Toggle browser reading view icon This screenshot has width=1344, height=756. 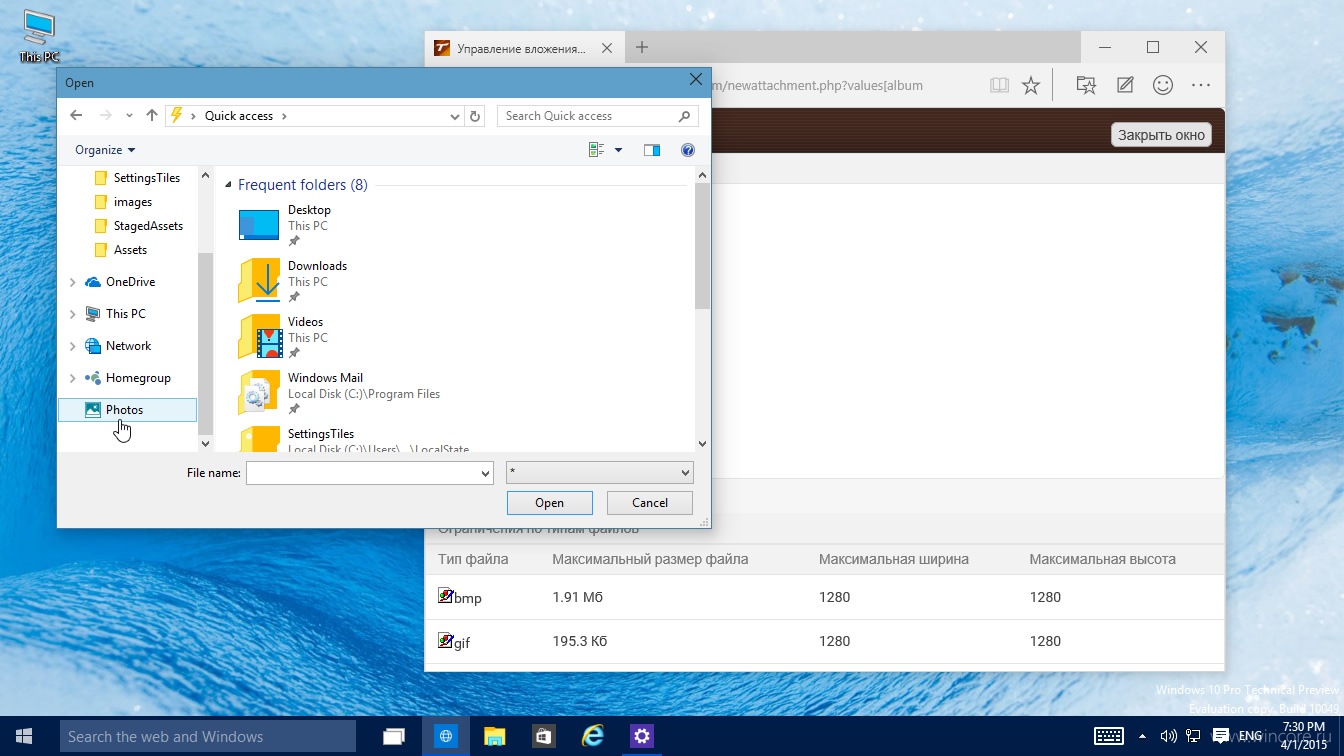(x=999, y=86)
